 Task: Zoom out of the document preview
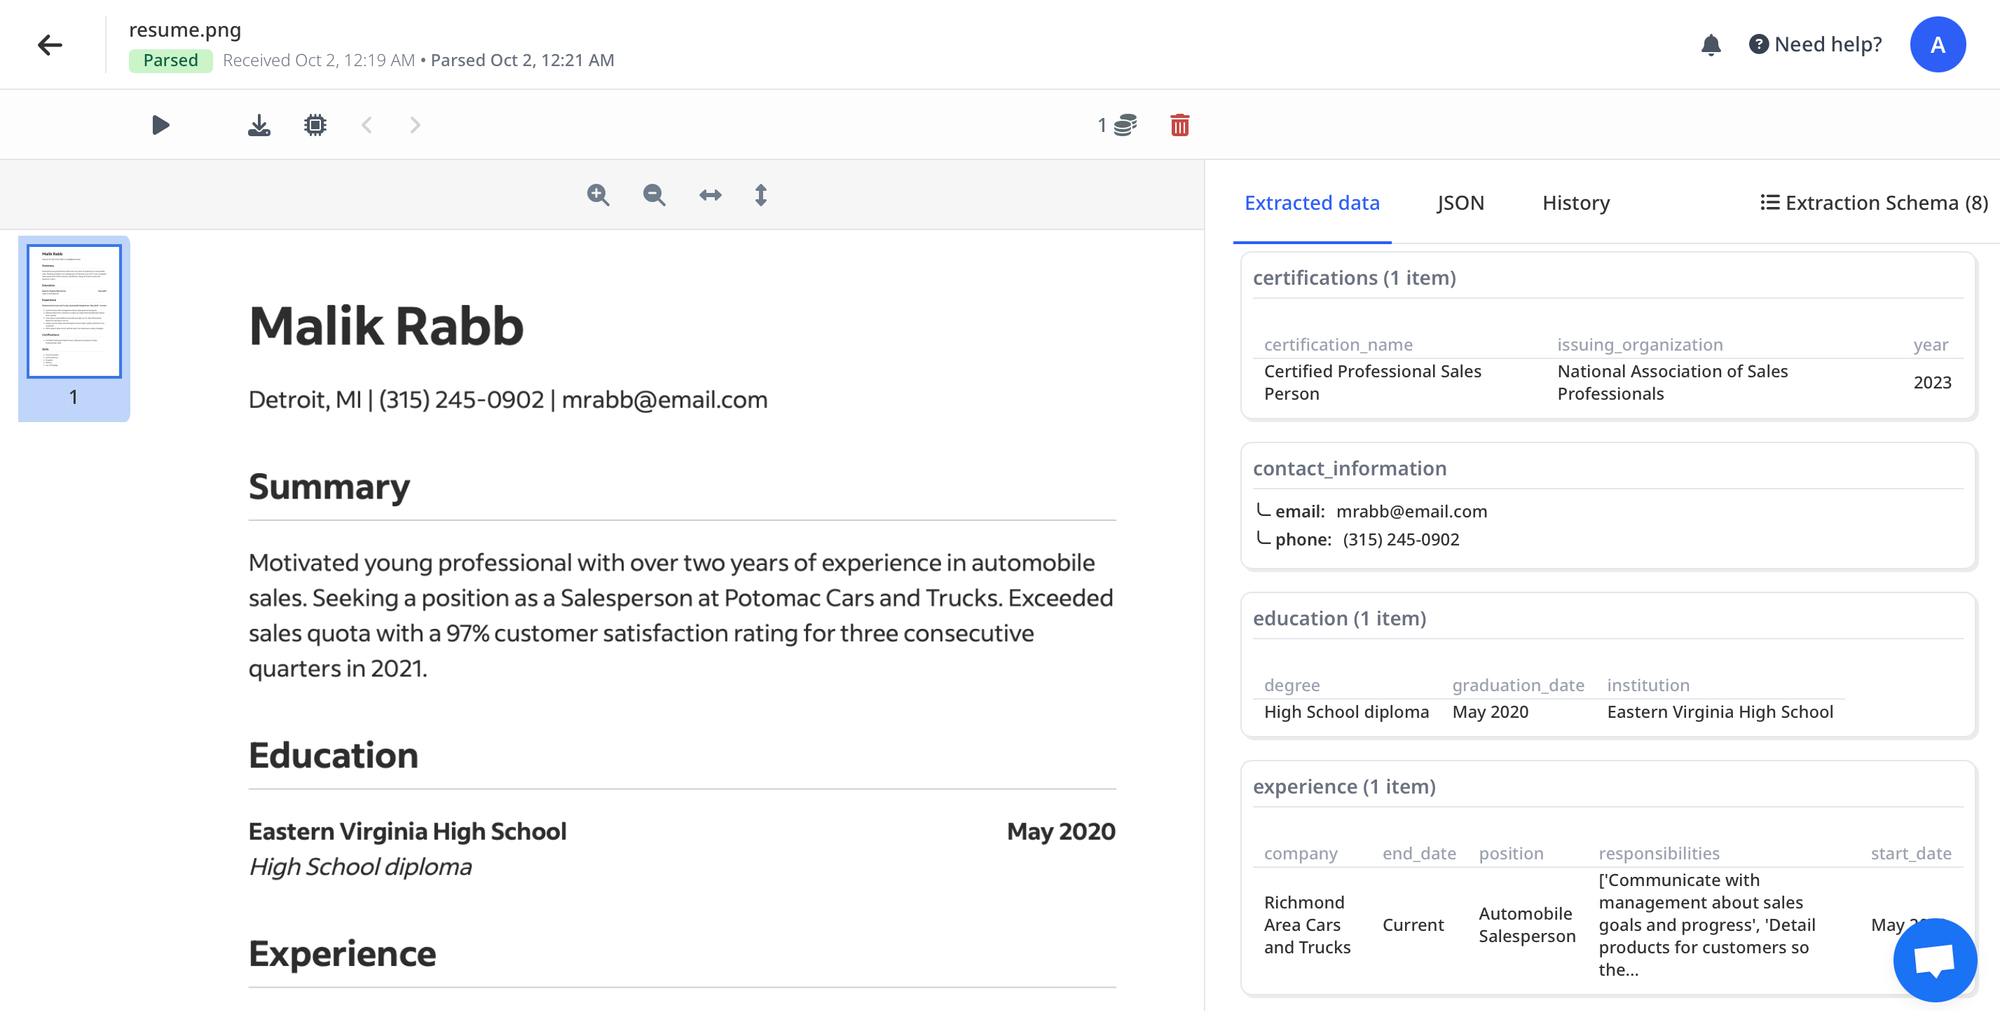click(x=654, y=195)
